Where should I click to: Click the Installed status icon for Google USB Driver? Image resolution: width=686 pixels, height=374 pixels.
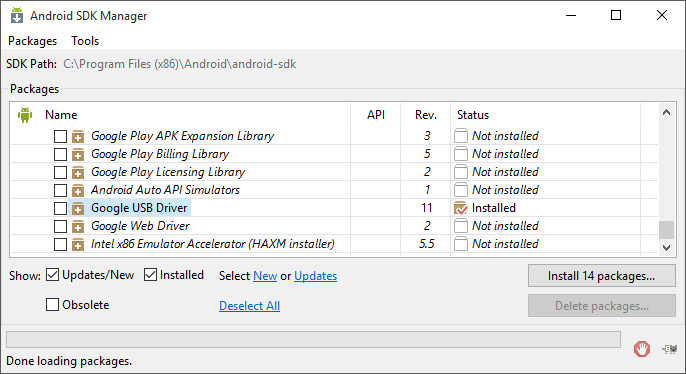(x=461, y=208)
